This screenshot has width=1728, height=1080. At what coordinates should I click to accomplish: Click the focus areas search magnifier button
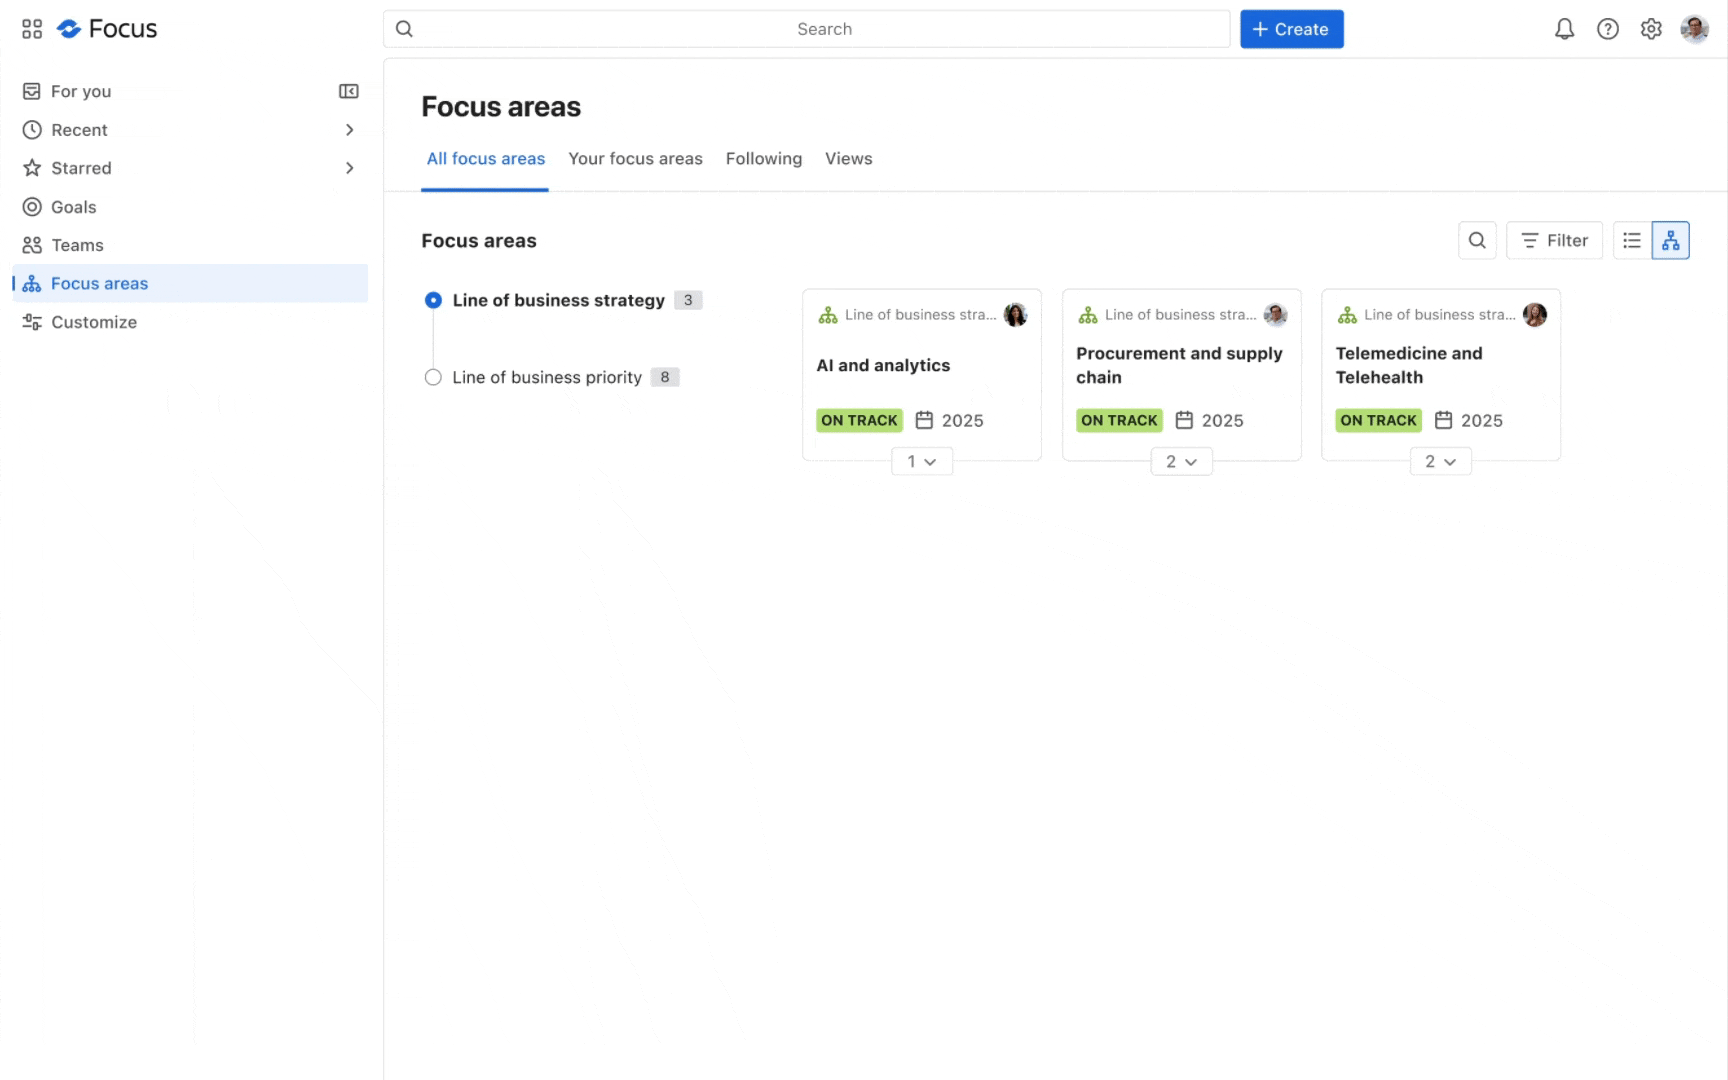click(x=1477, y=240)
